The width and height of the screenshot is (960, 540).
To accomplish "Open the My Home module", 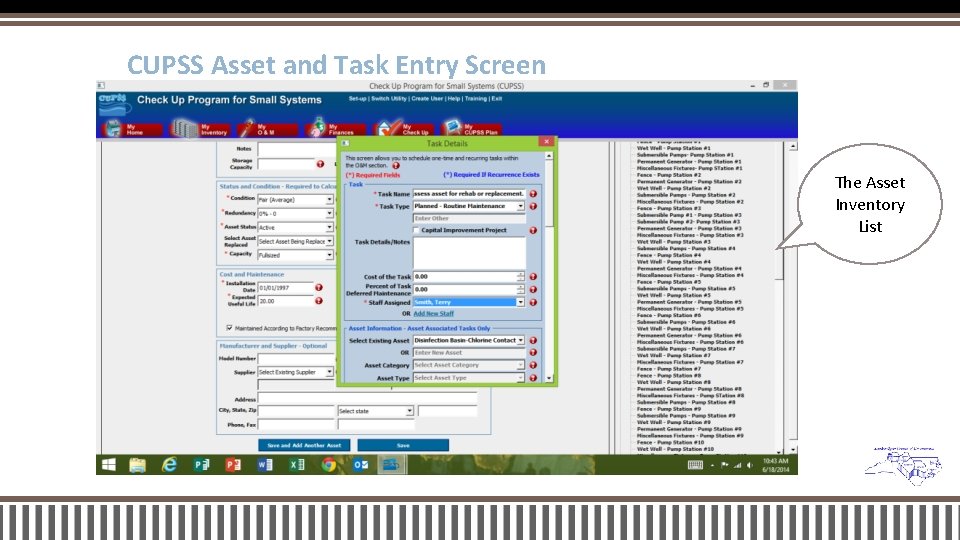I will (132, 129).
